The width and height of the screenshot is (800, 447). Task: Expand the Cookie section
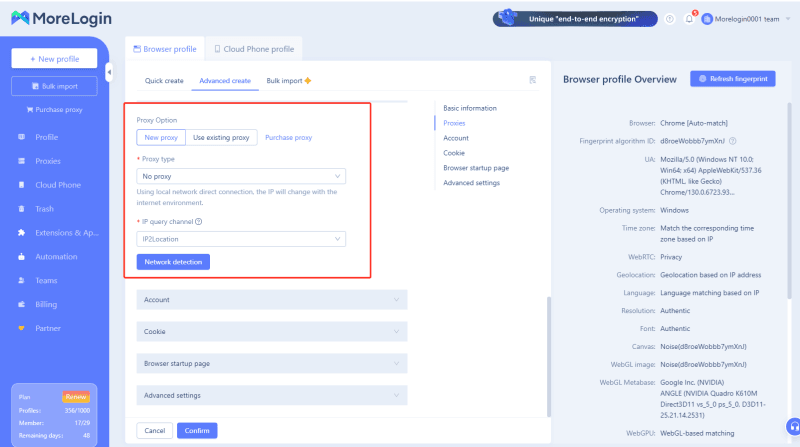(x=271, y=332)
